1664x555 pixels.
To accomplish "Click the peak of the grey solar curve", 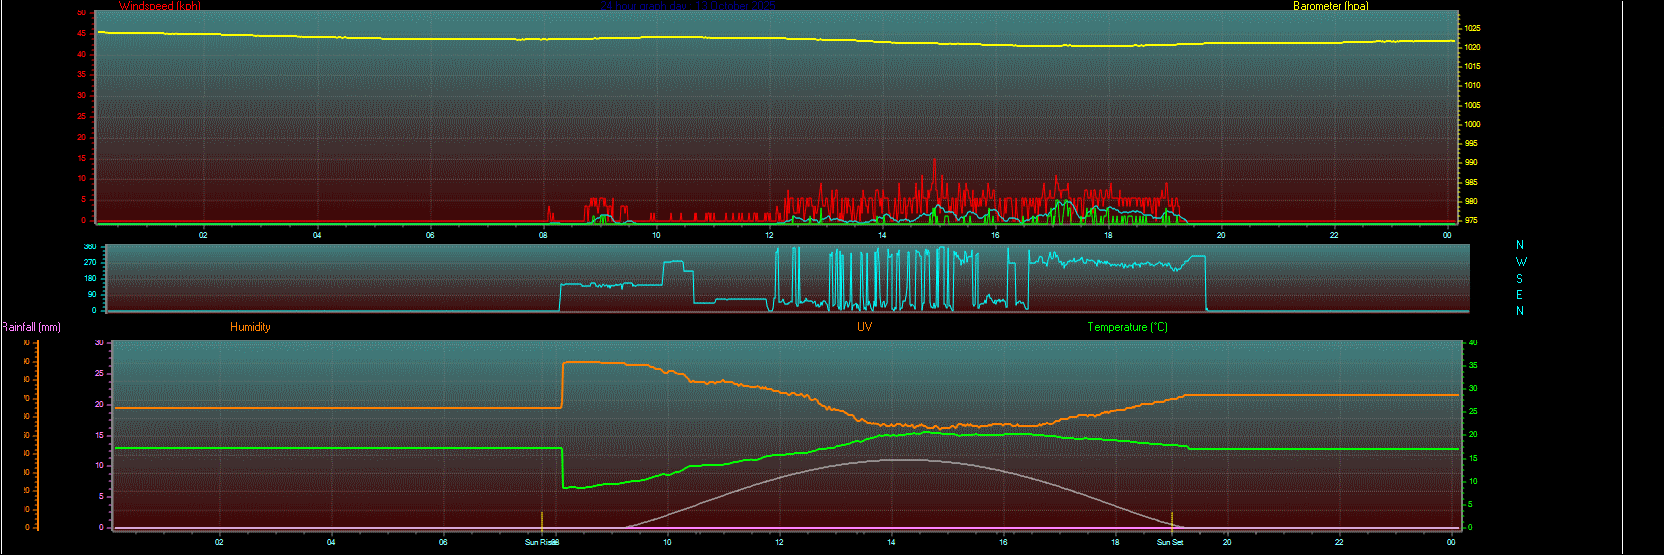I will pos(895,460).
